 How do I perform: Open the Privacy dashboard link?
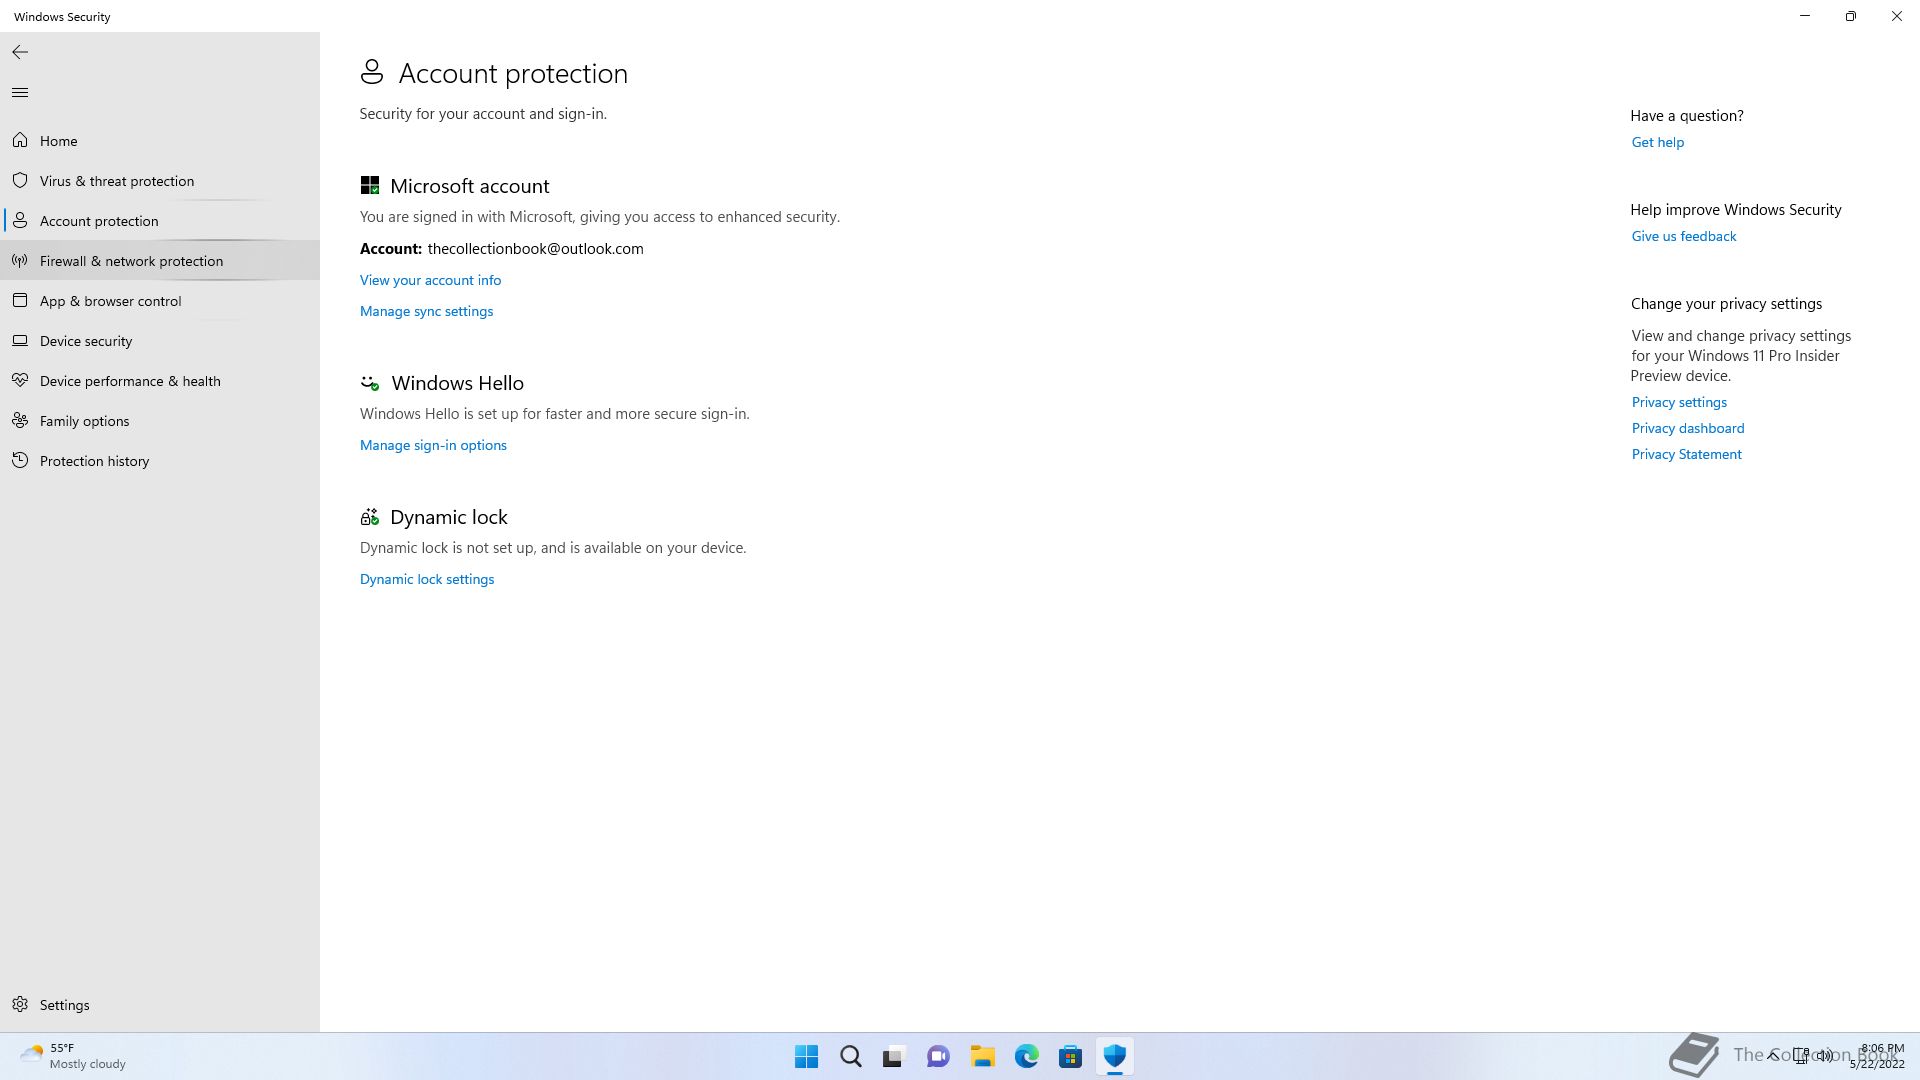pos(1687,428)
